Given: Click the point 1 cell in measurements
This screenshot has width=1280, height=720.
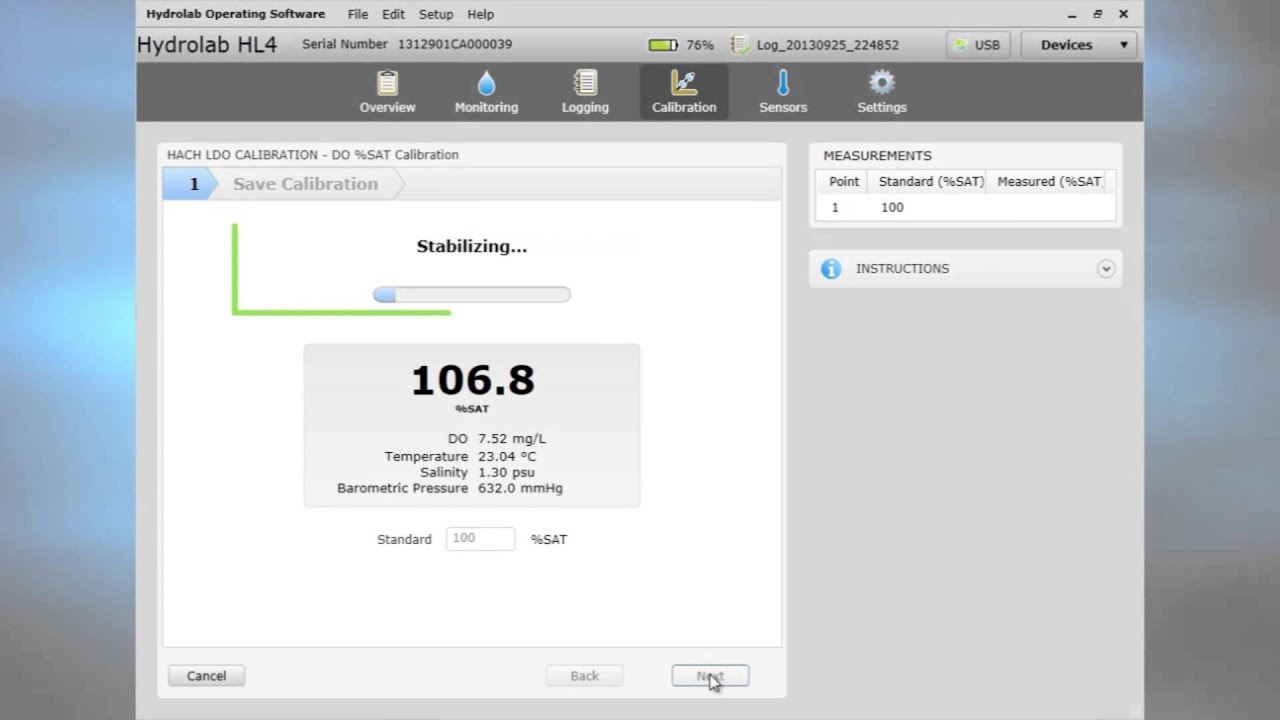Looking at the screenshot, I should [835, 208].
